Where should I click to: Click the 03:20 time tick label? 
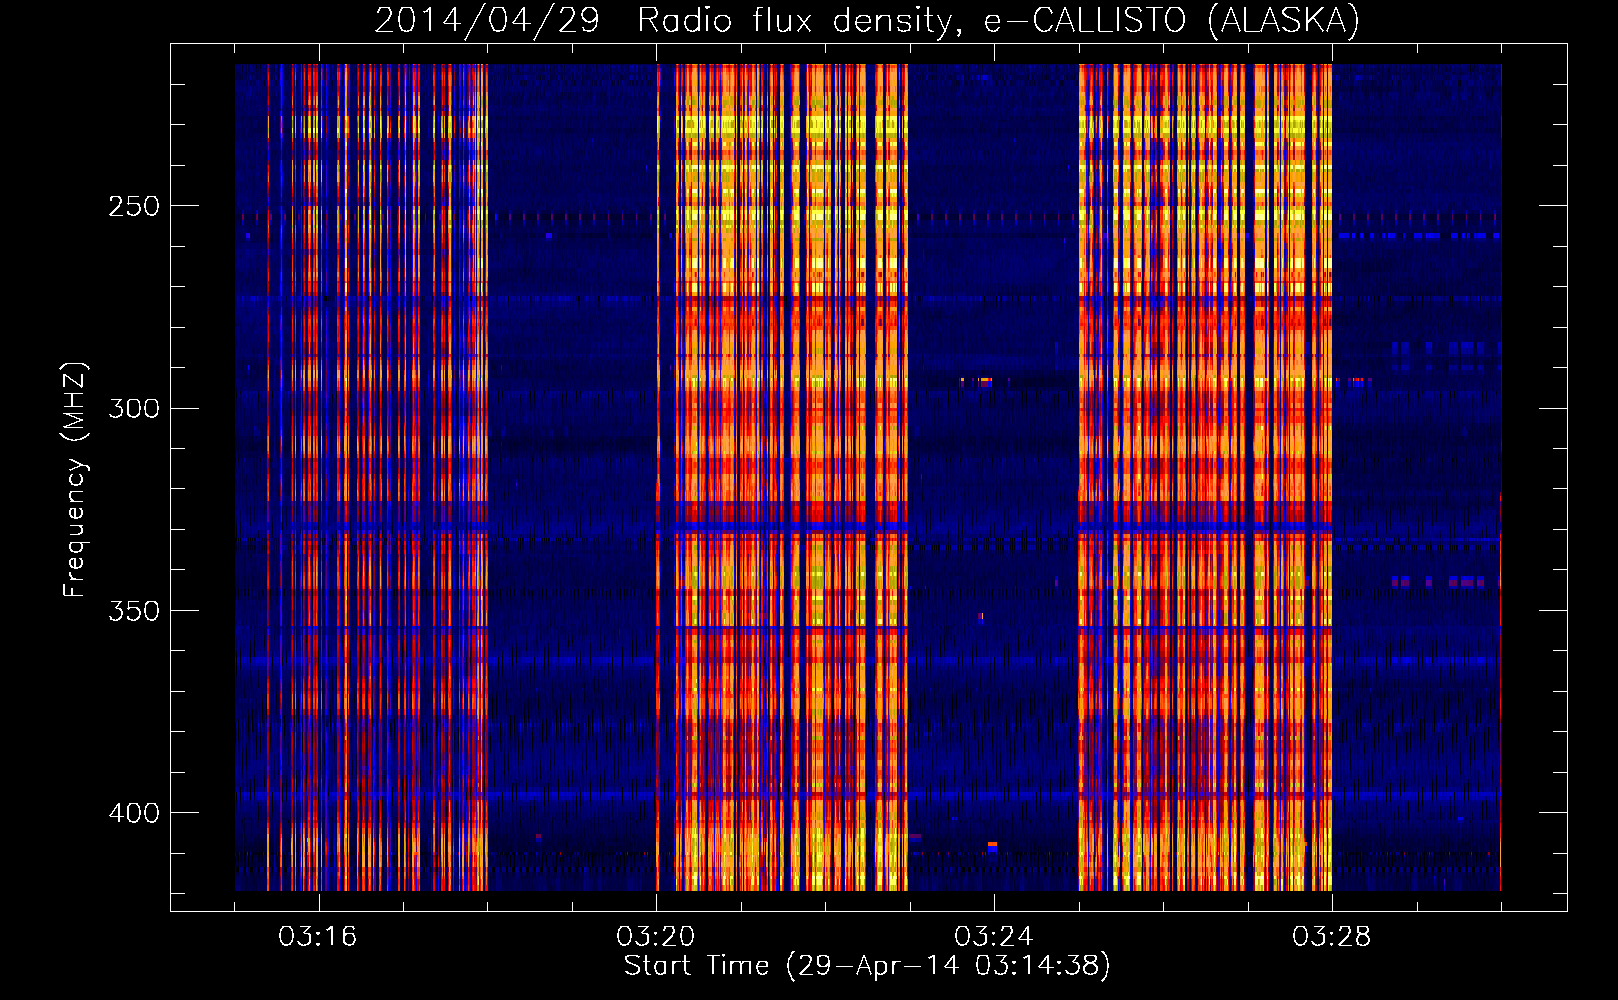tap(656, 937)
